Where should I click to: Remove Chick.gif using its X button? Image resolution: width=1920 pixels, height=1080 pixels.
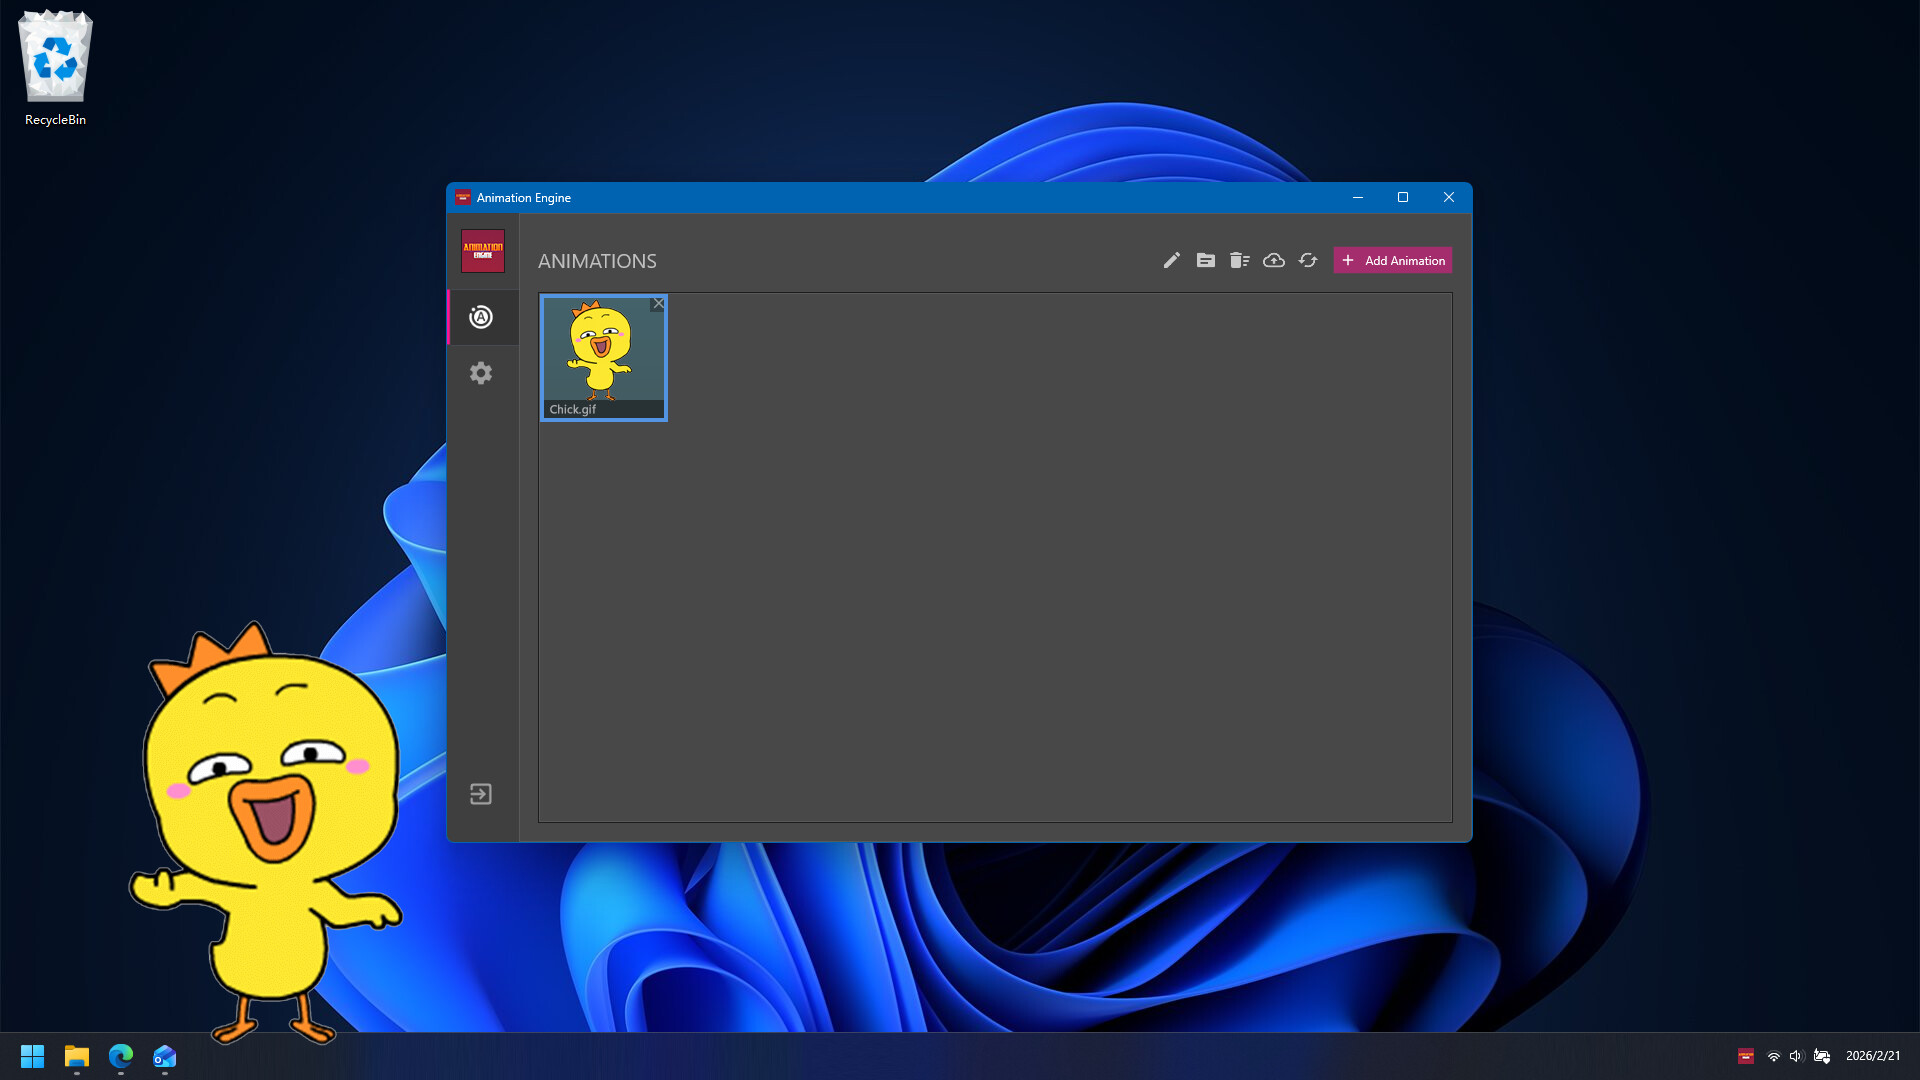[x=658, y=304]
